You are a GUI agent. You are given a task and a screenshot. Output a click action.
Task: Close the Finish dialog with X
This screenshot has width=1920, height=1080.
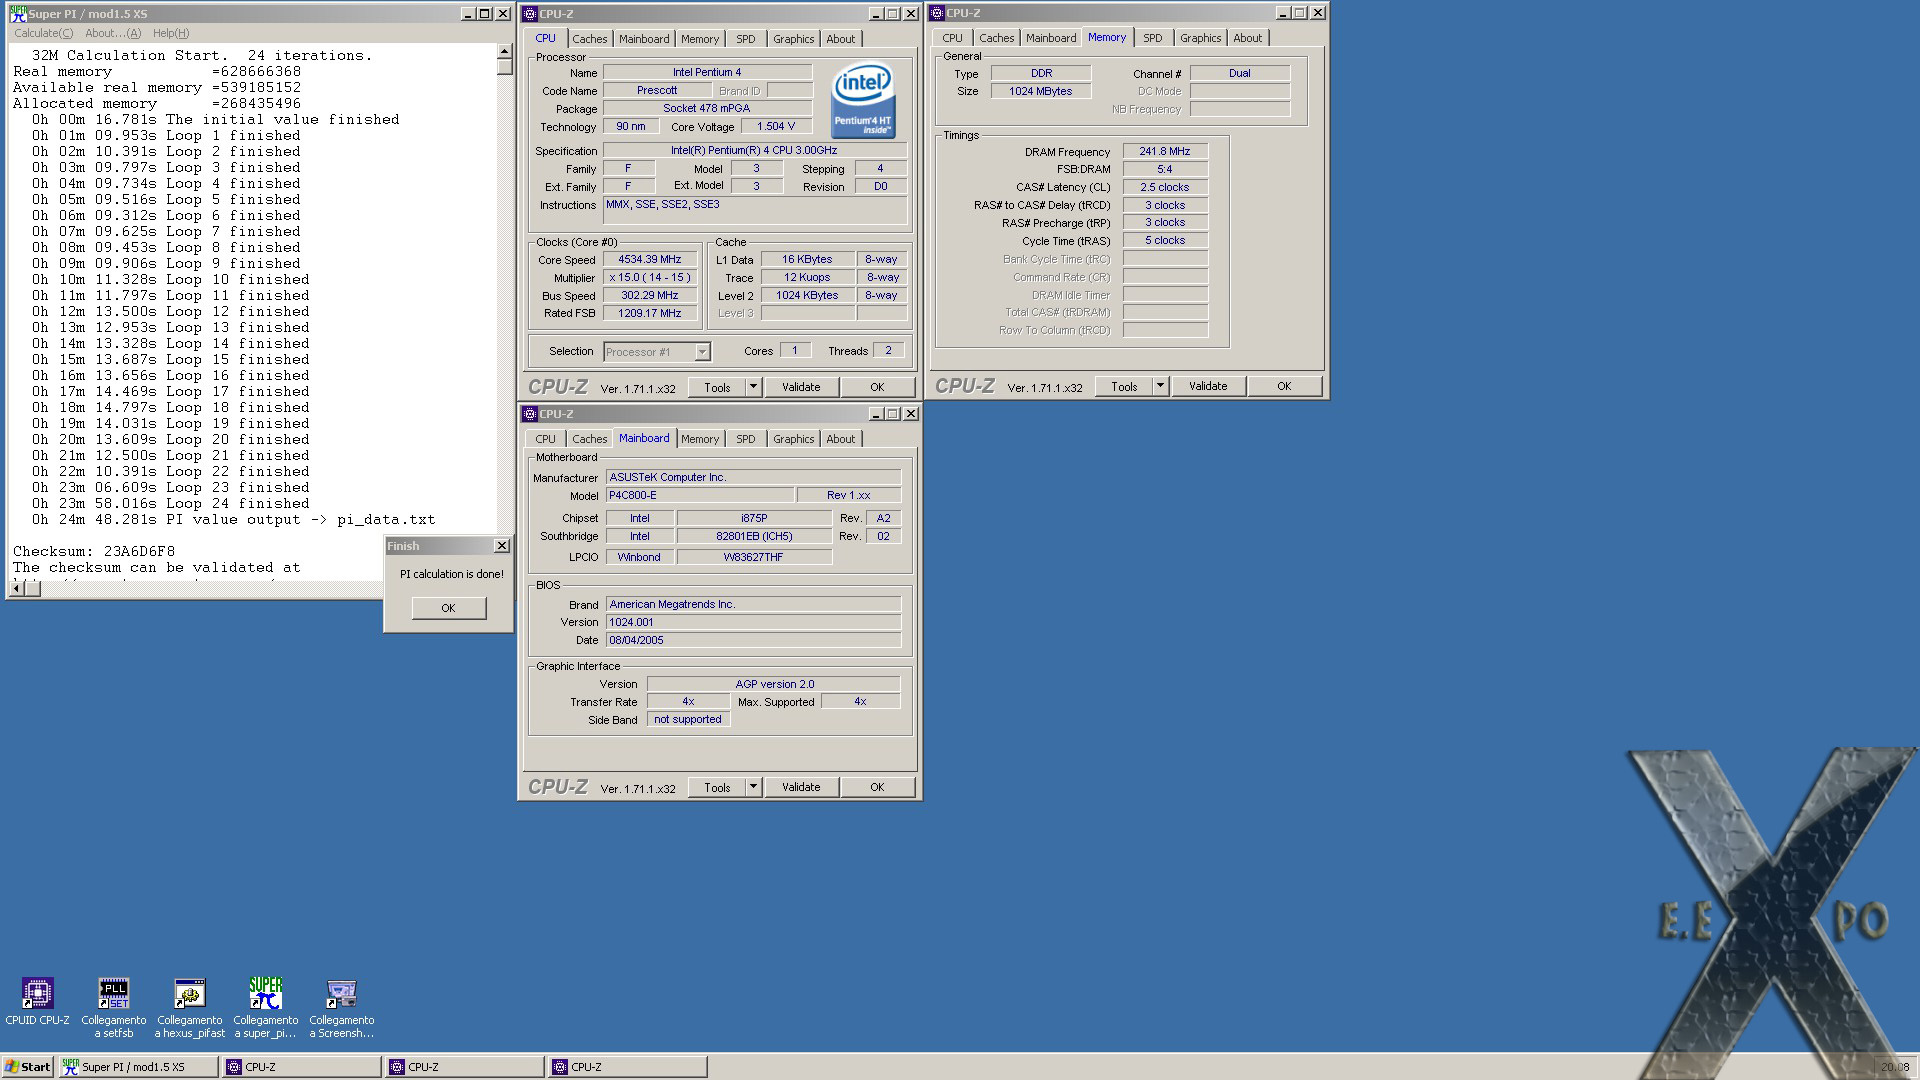(502, 546)
